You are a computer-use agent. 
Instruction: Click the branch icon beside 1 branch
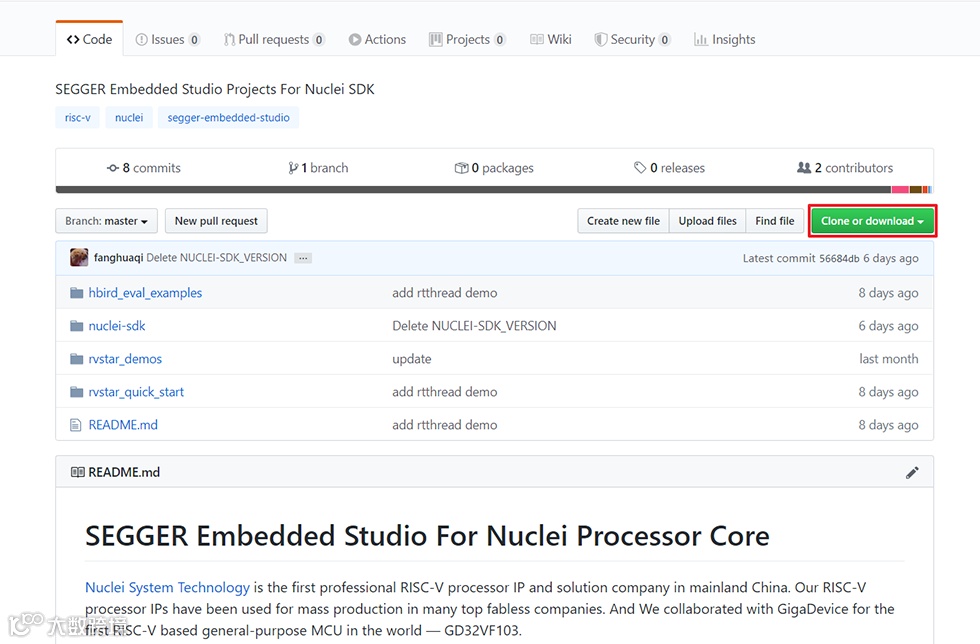293,168
